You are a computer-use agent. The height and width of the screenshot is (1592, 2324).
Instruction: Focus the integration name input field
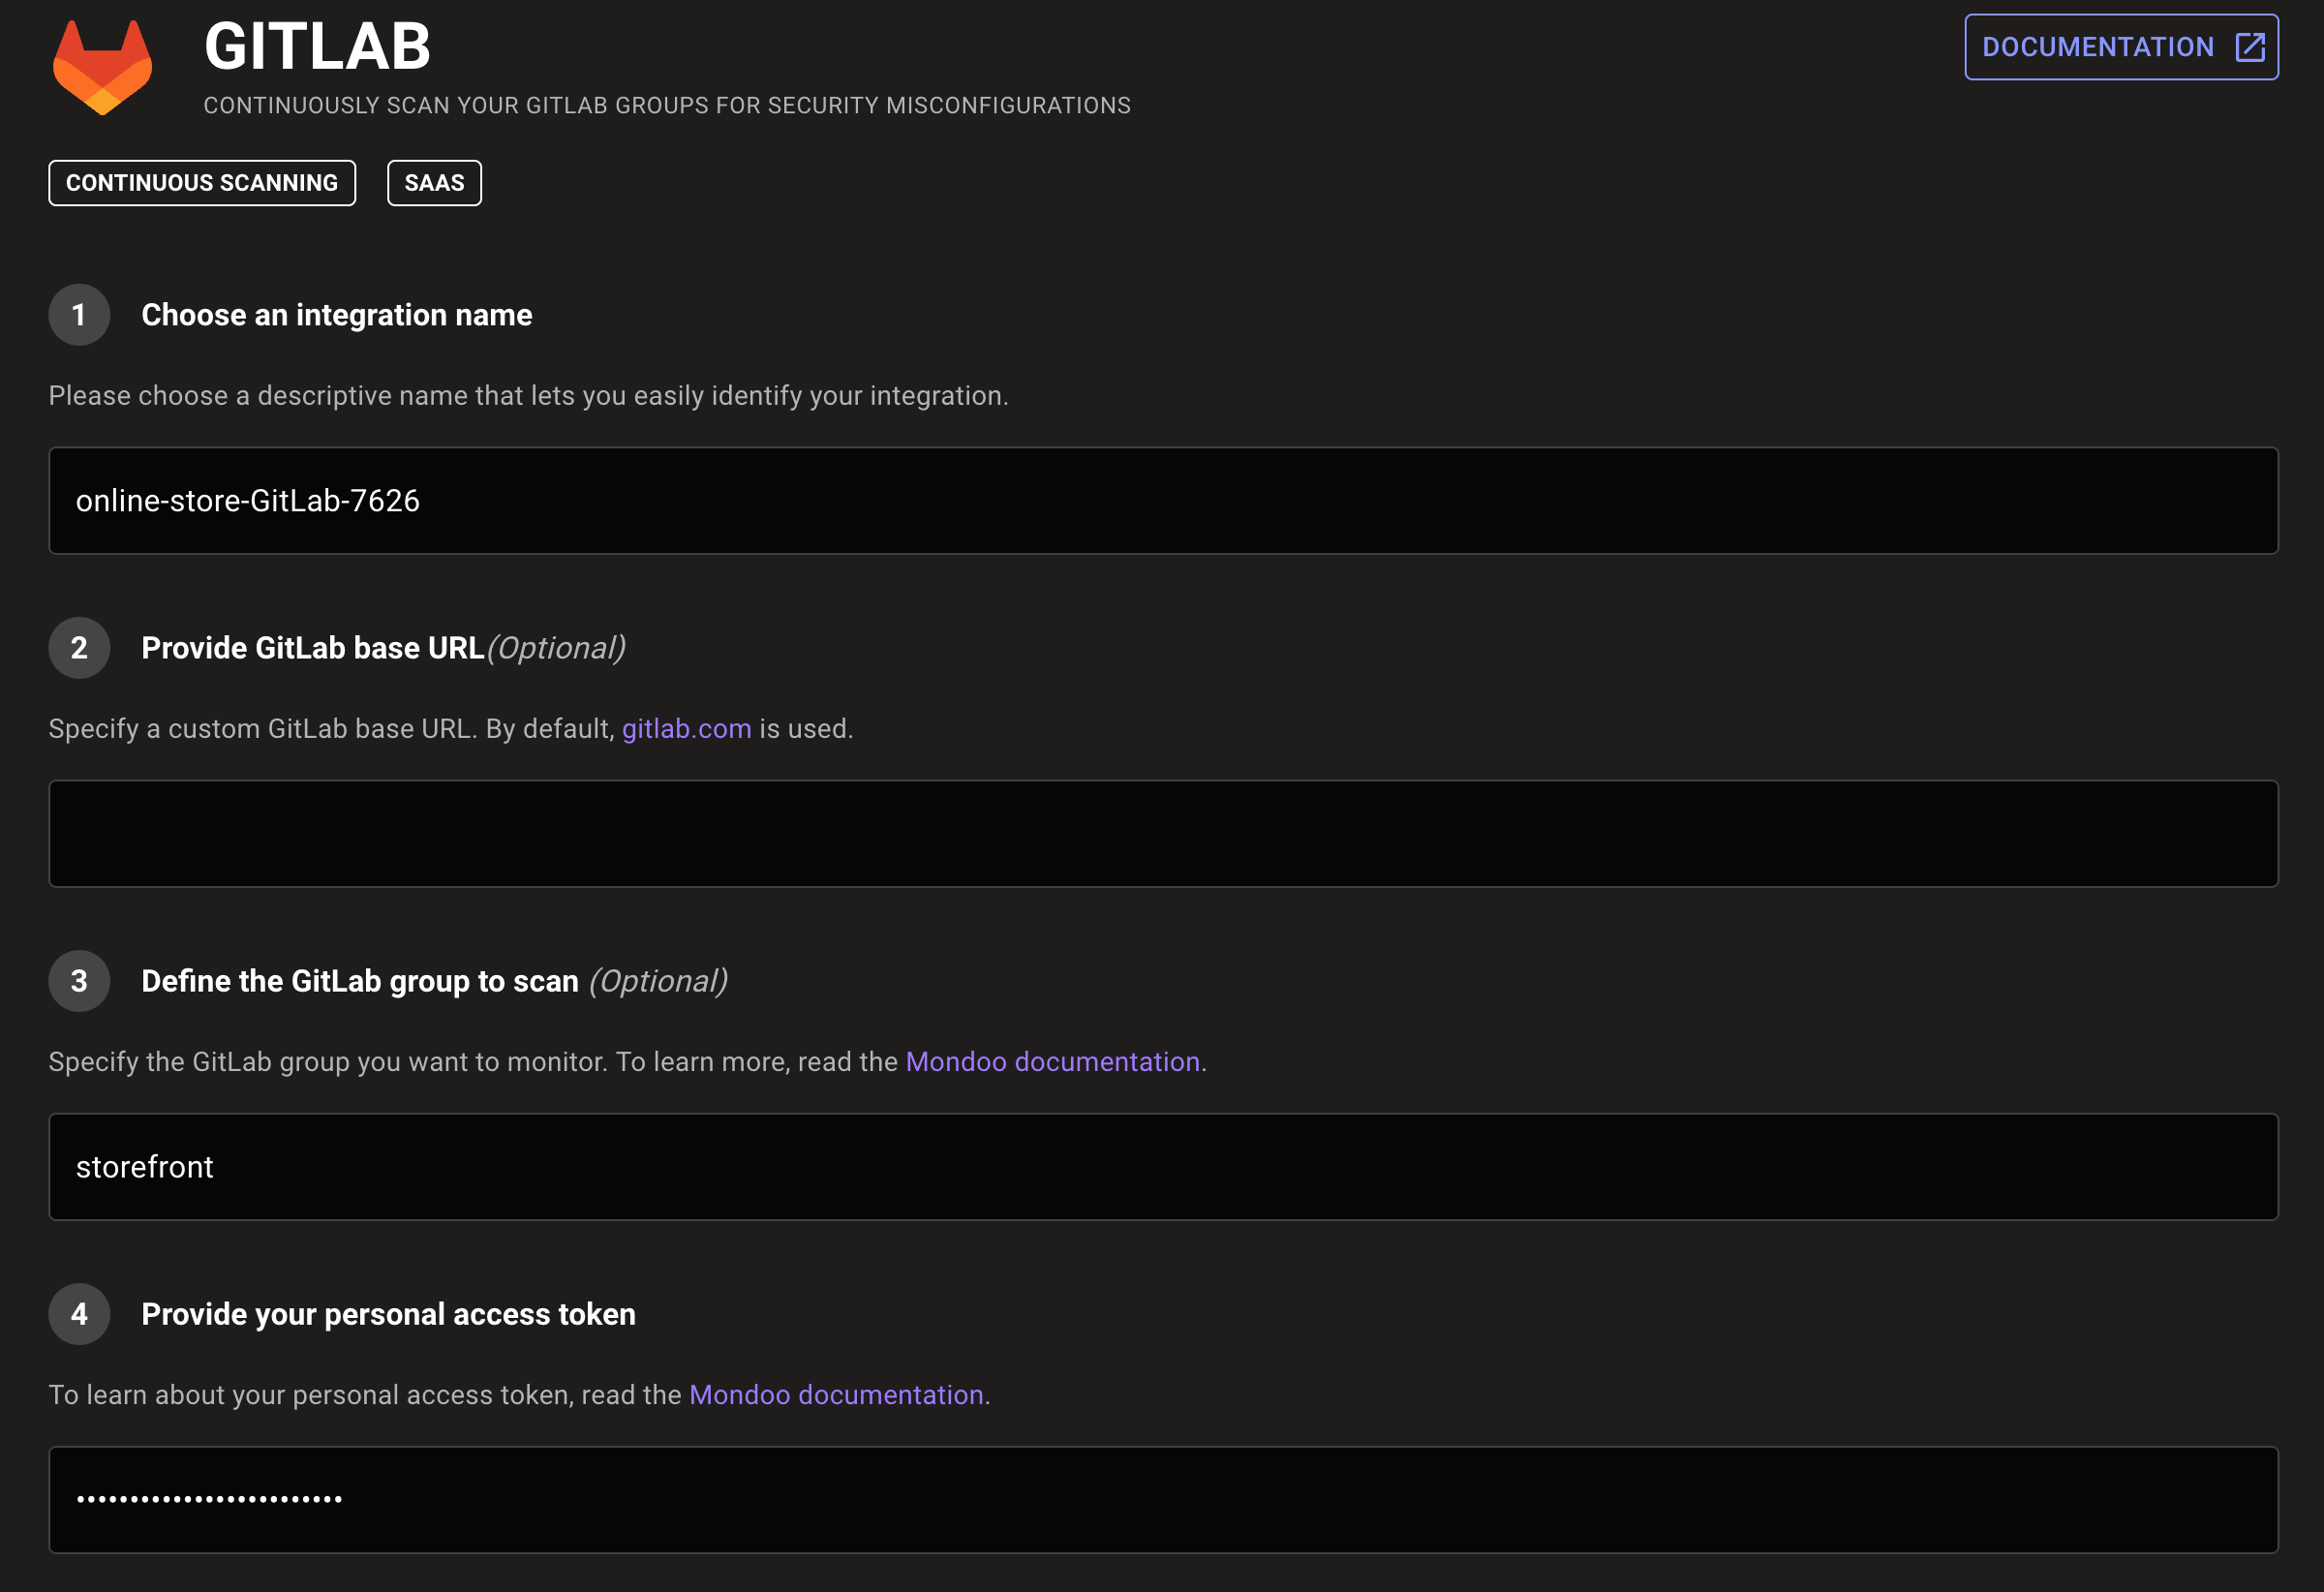1163,501
